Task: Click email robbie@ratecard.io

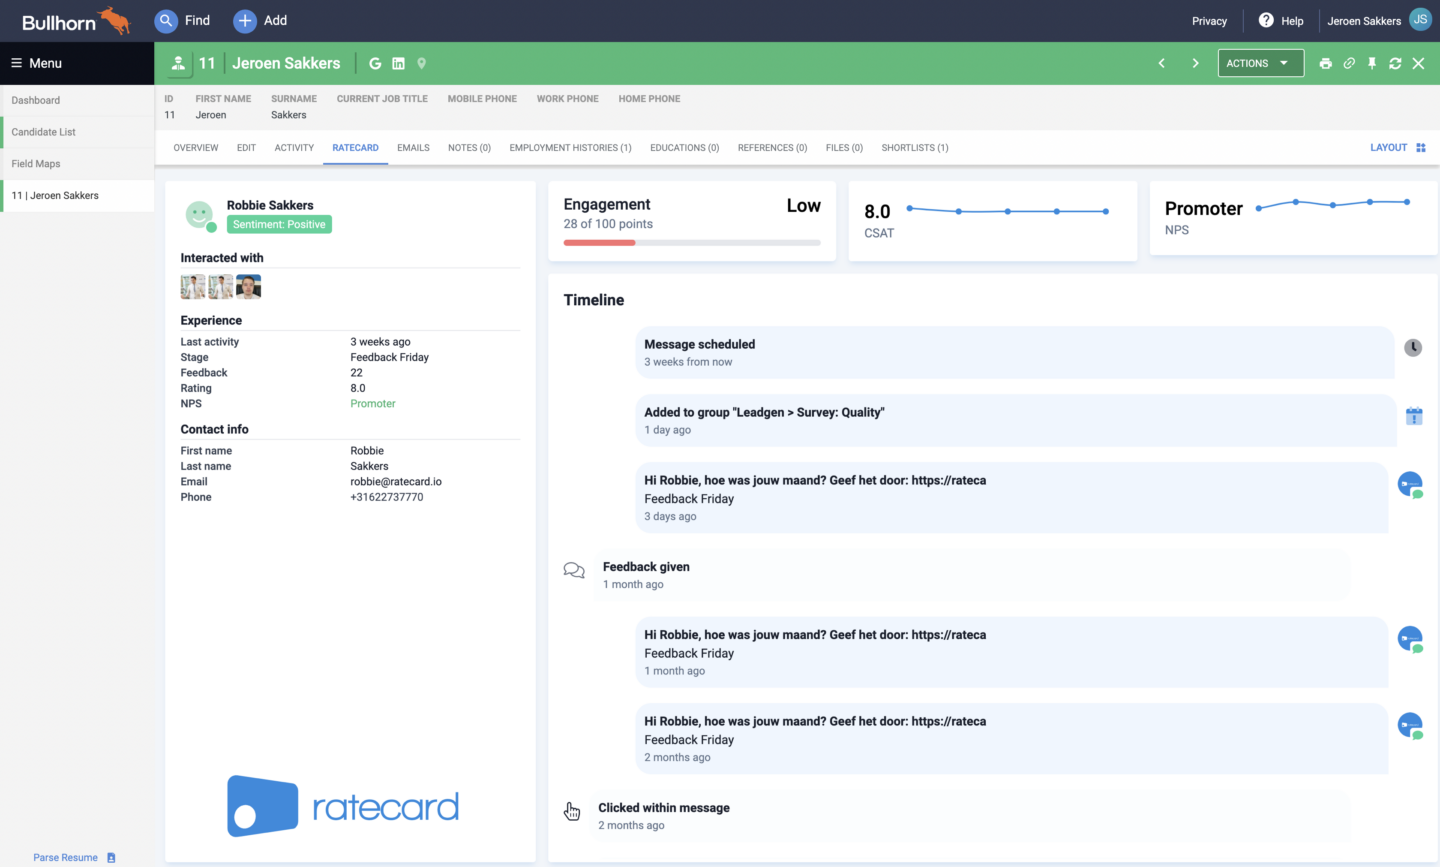Action: coord(396,482)
